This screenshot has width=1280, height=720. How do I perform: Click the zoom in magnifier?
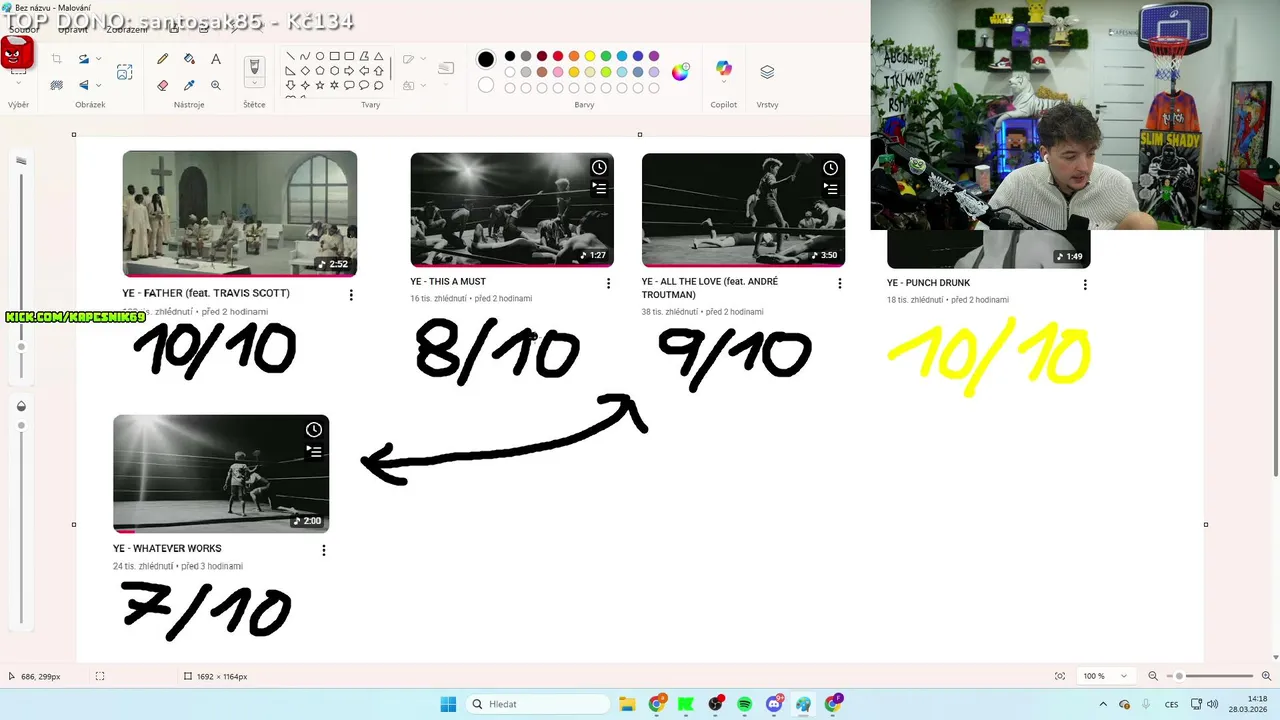click(x=1267, y=676)
